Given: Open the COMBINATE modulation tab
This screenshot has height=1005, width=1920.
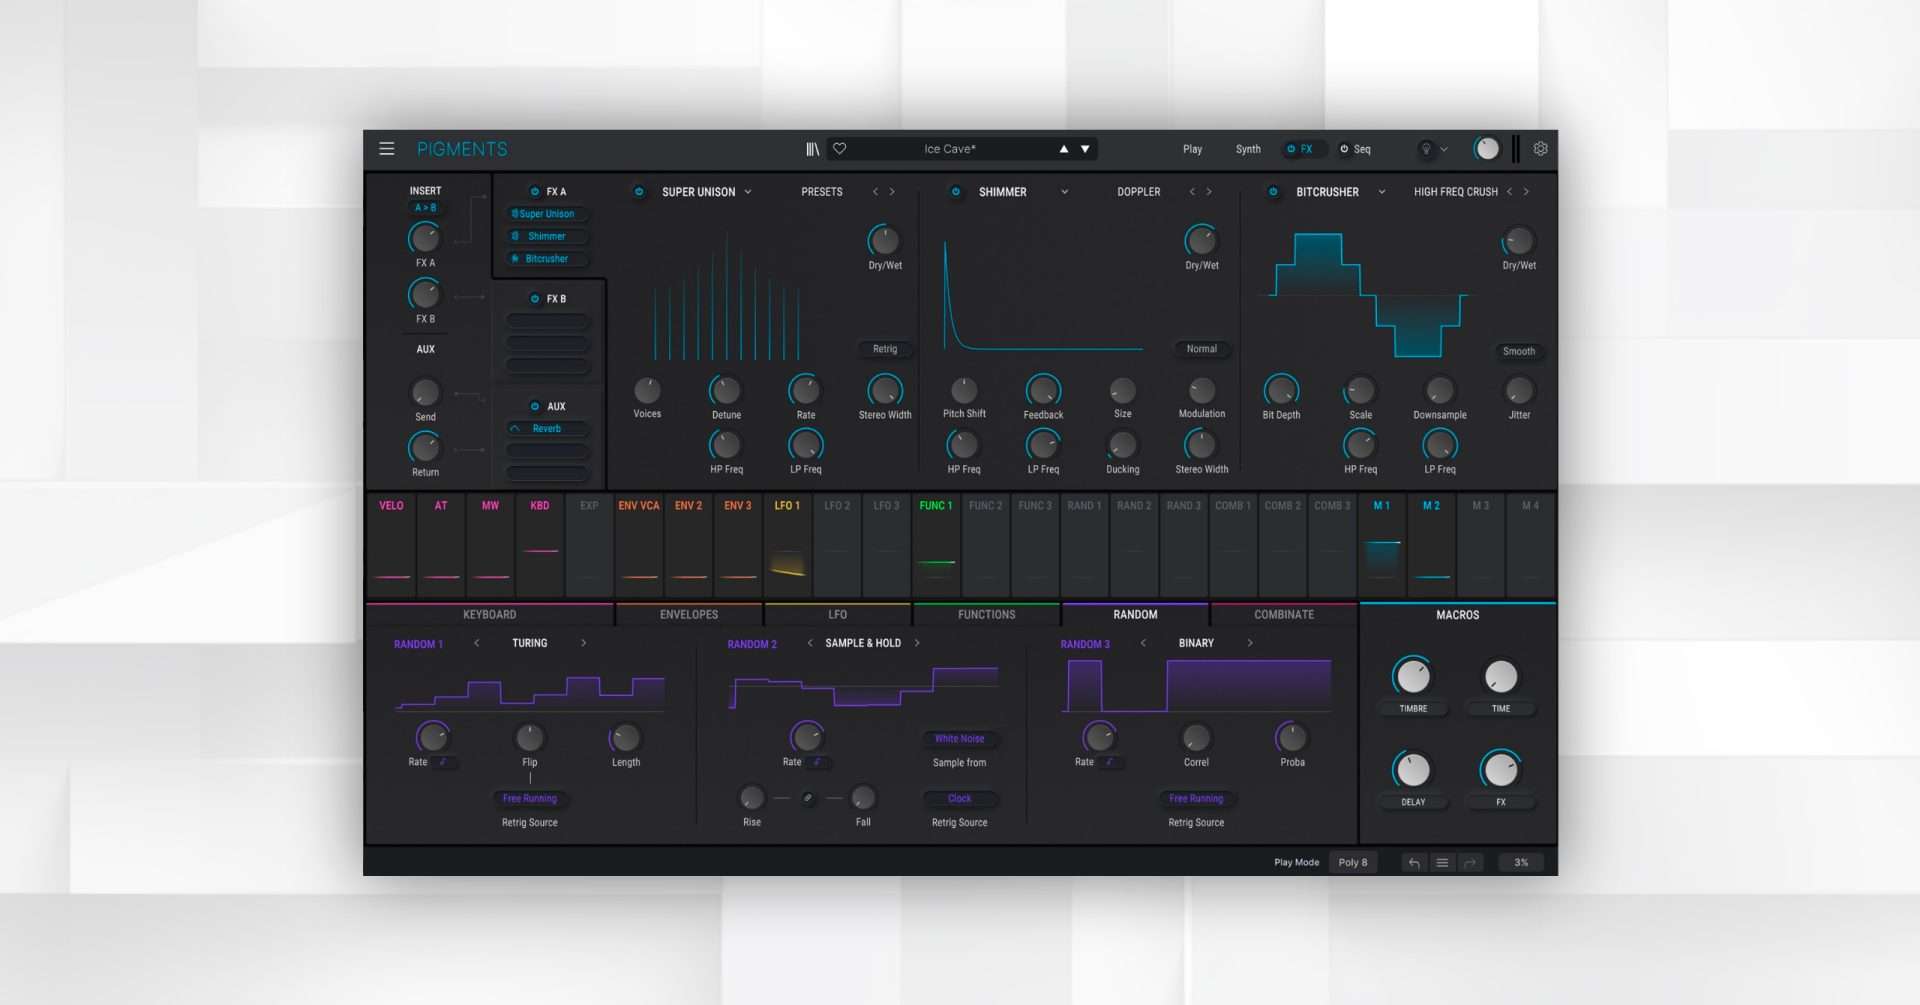Looking at the screenshot, I should [x=1284, y=614].
